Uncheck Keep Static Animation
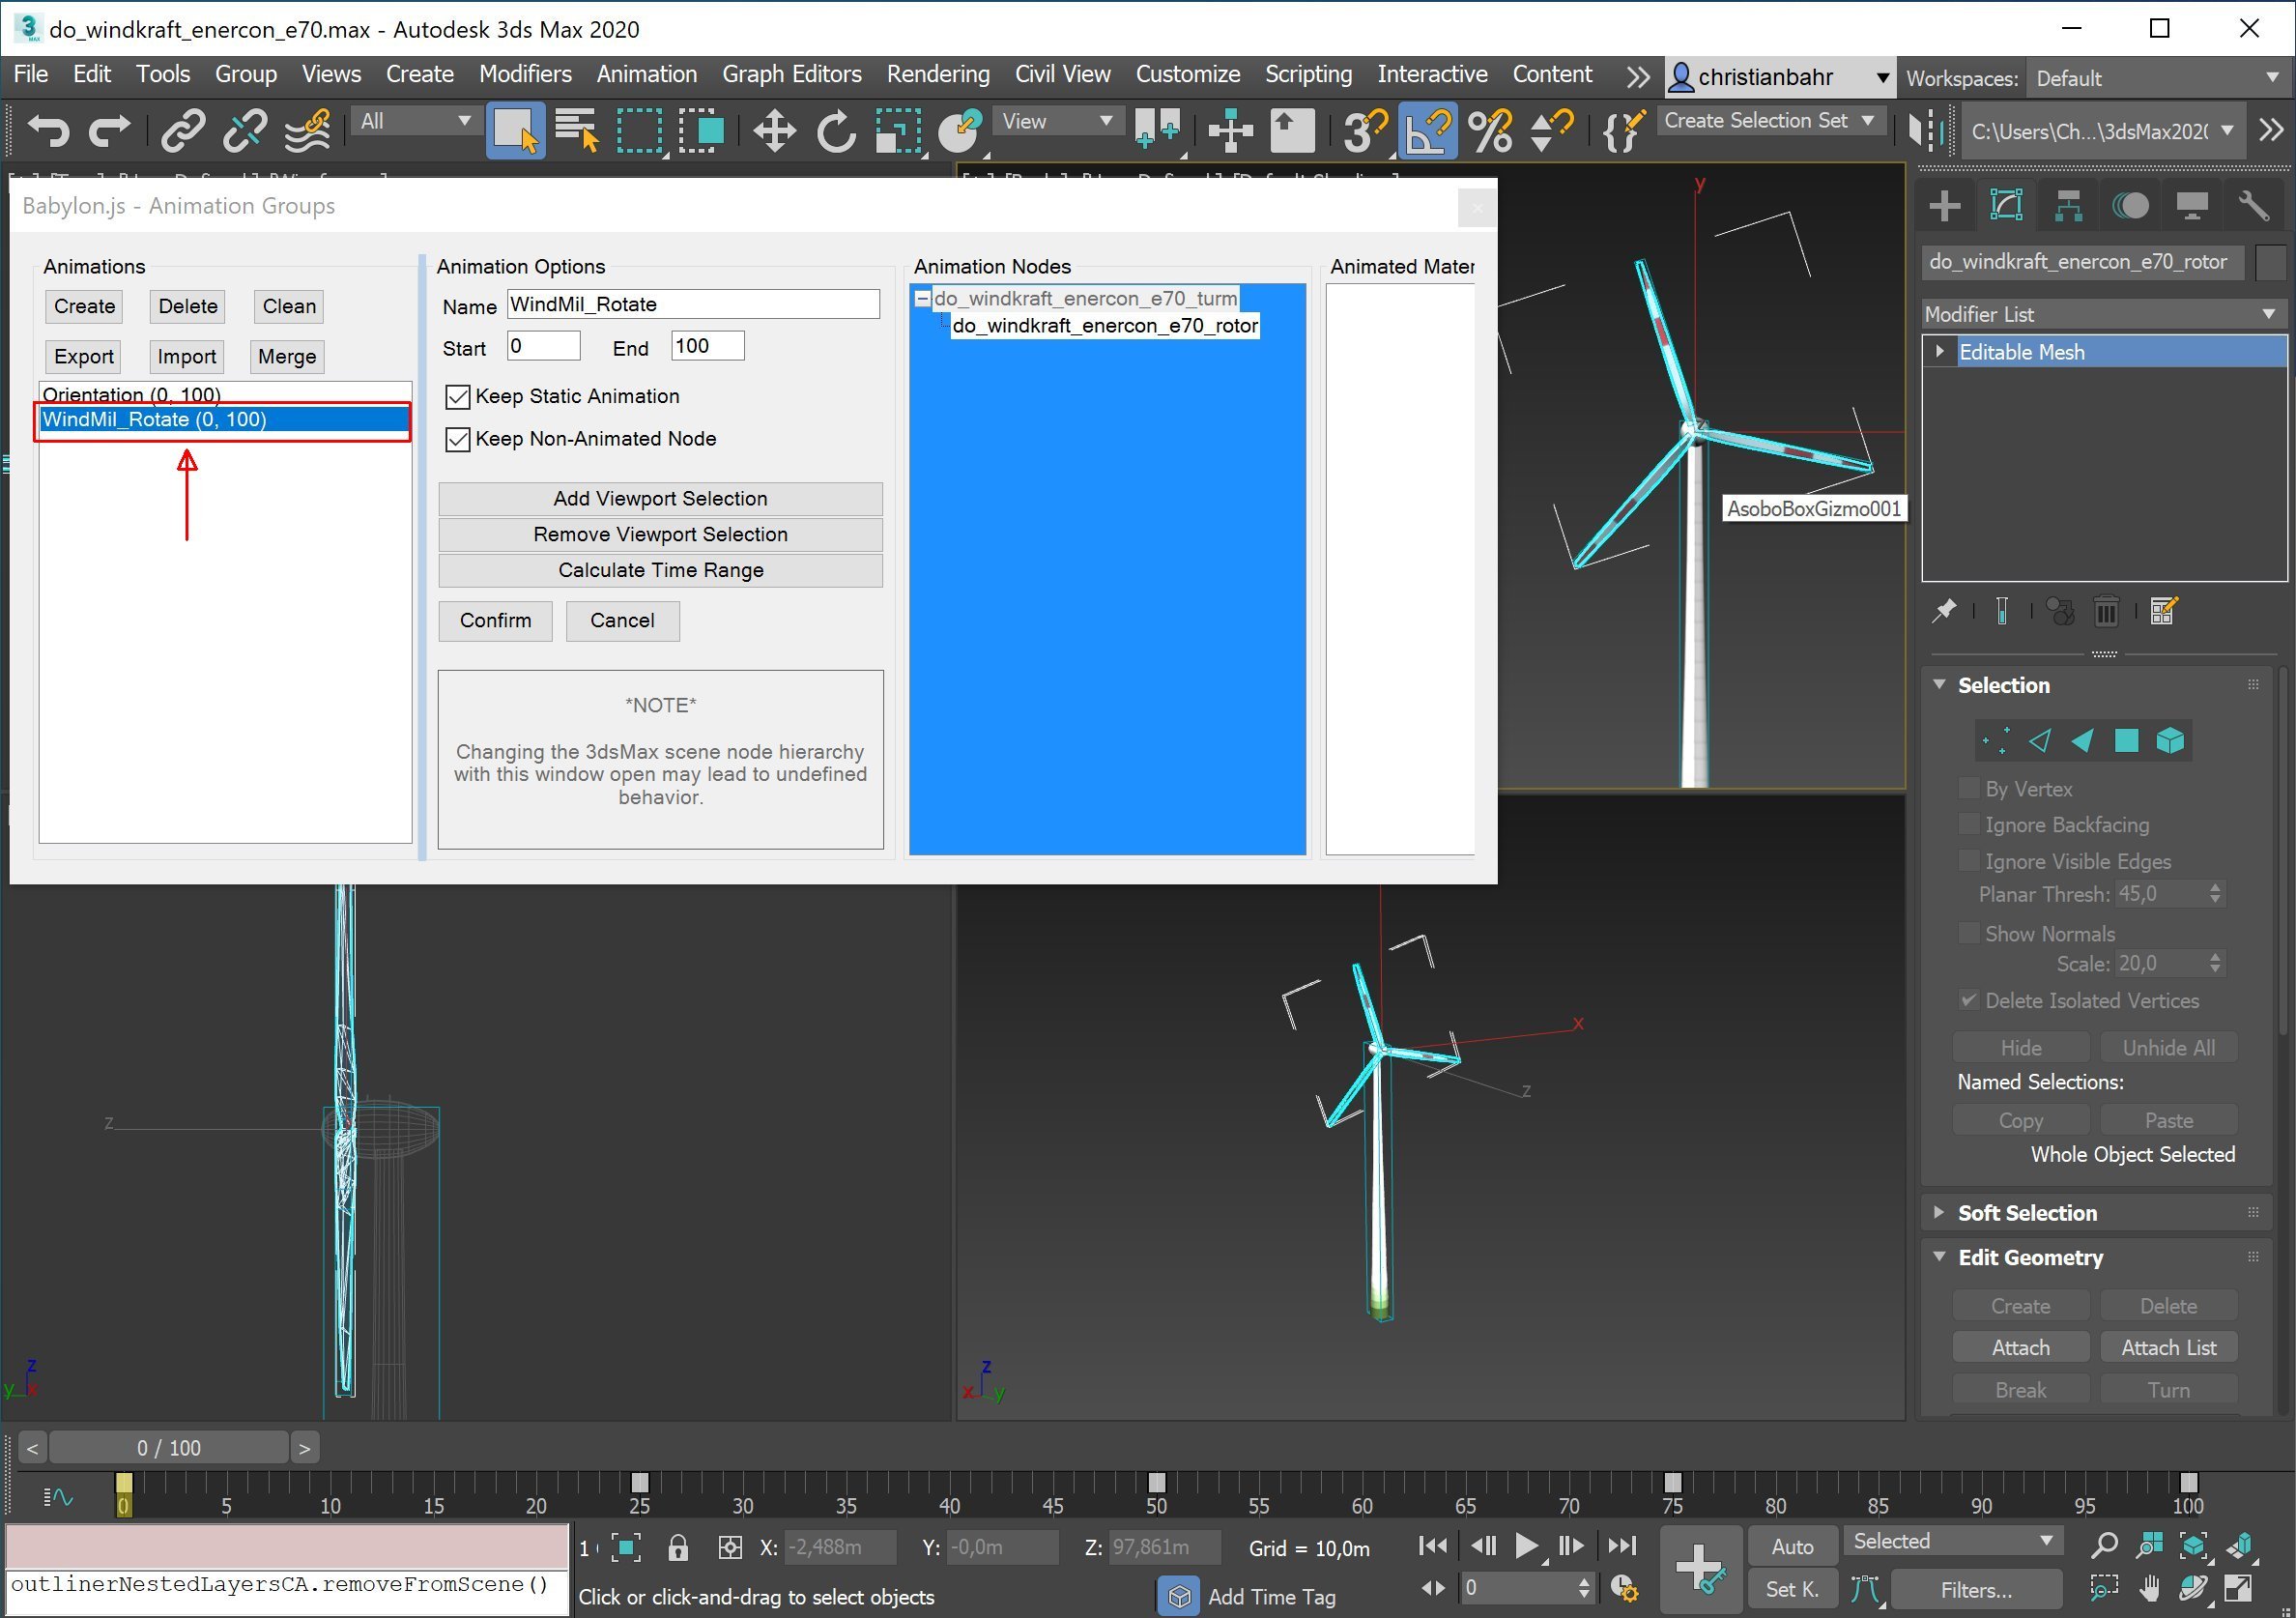This screenshot has width=2296, height=1618. pos(458,397)
